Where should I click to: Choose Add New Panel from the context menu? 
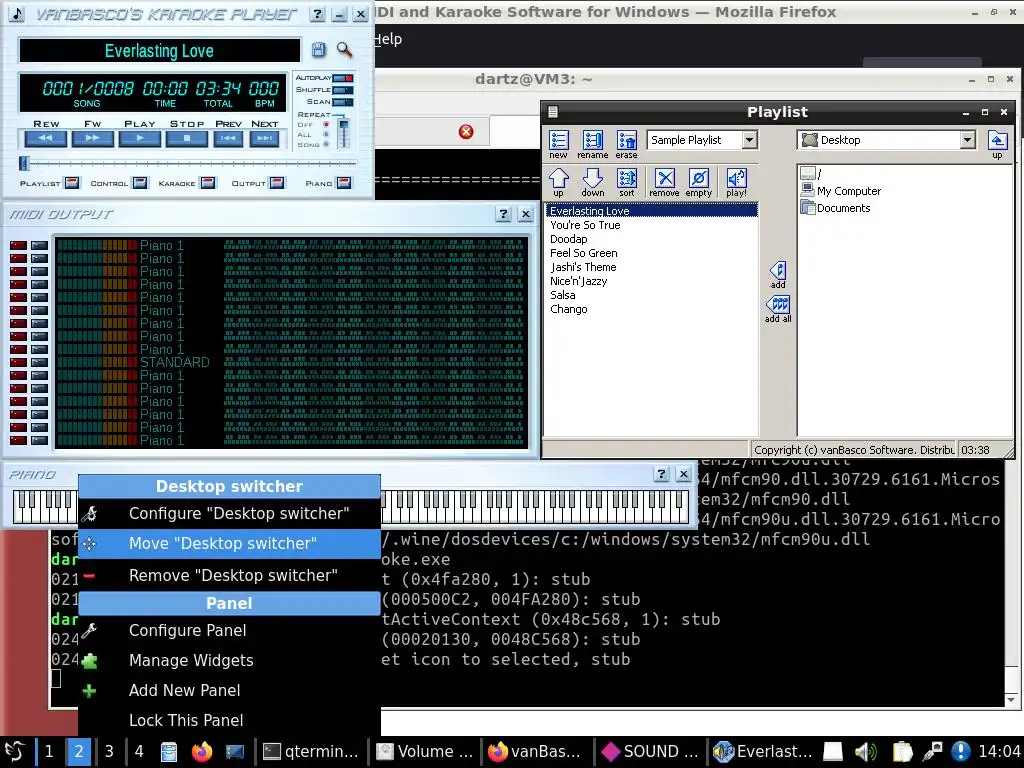(229, 690)
